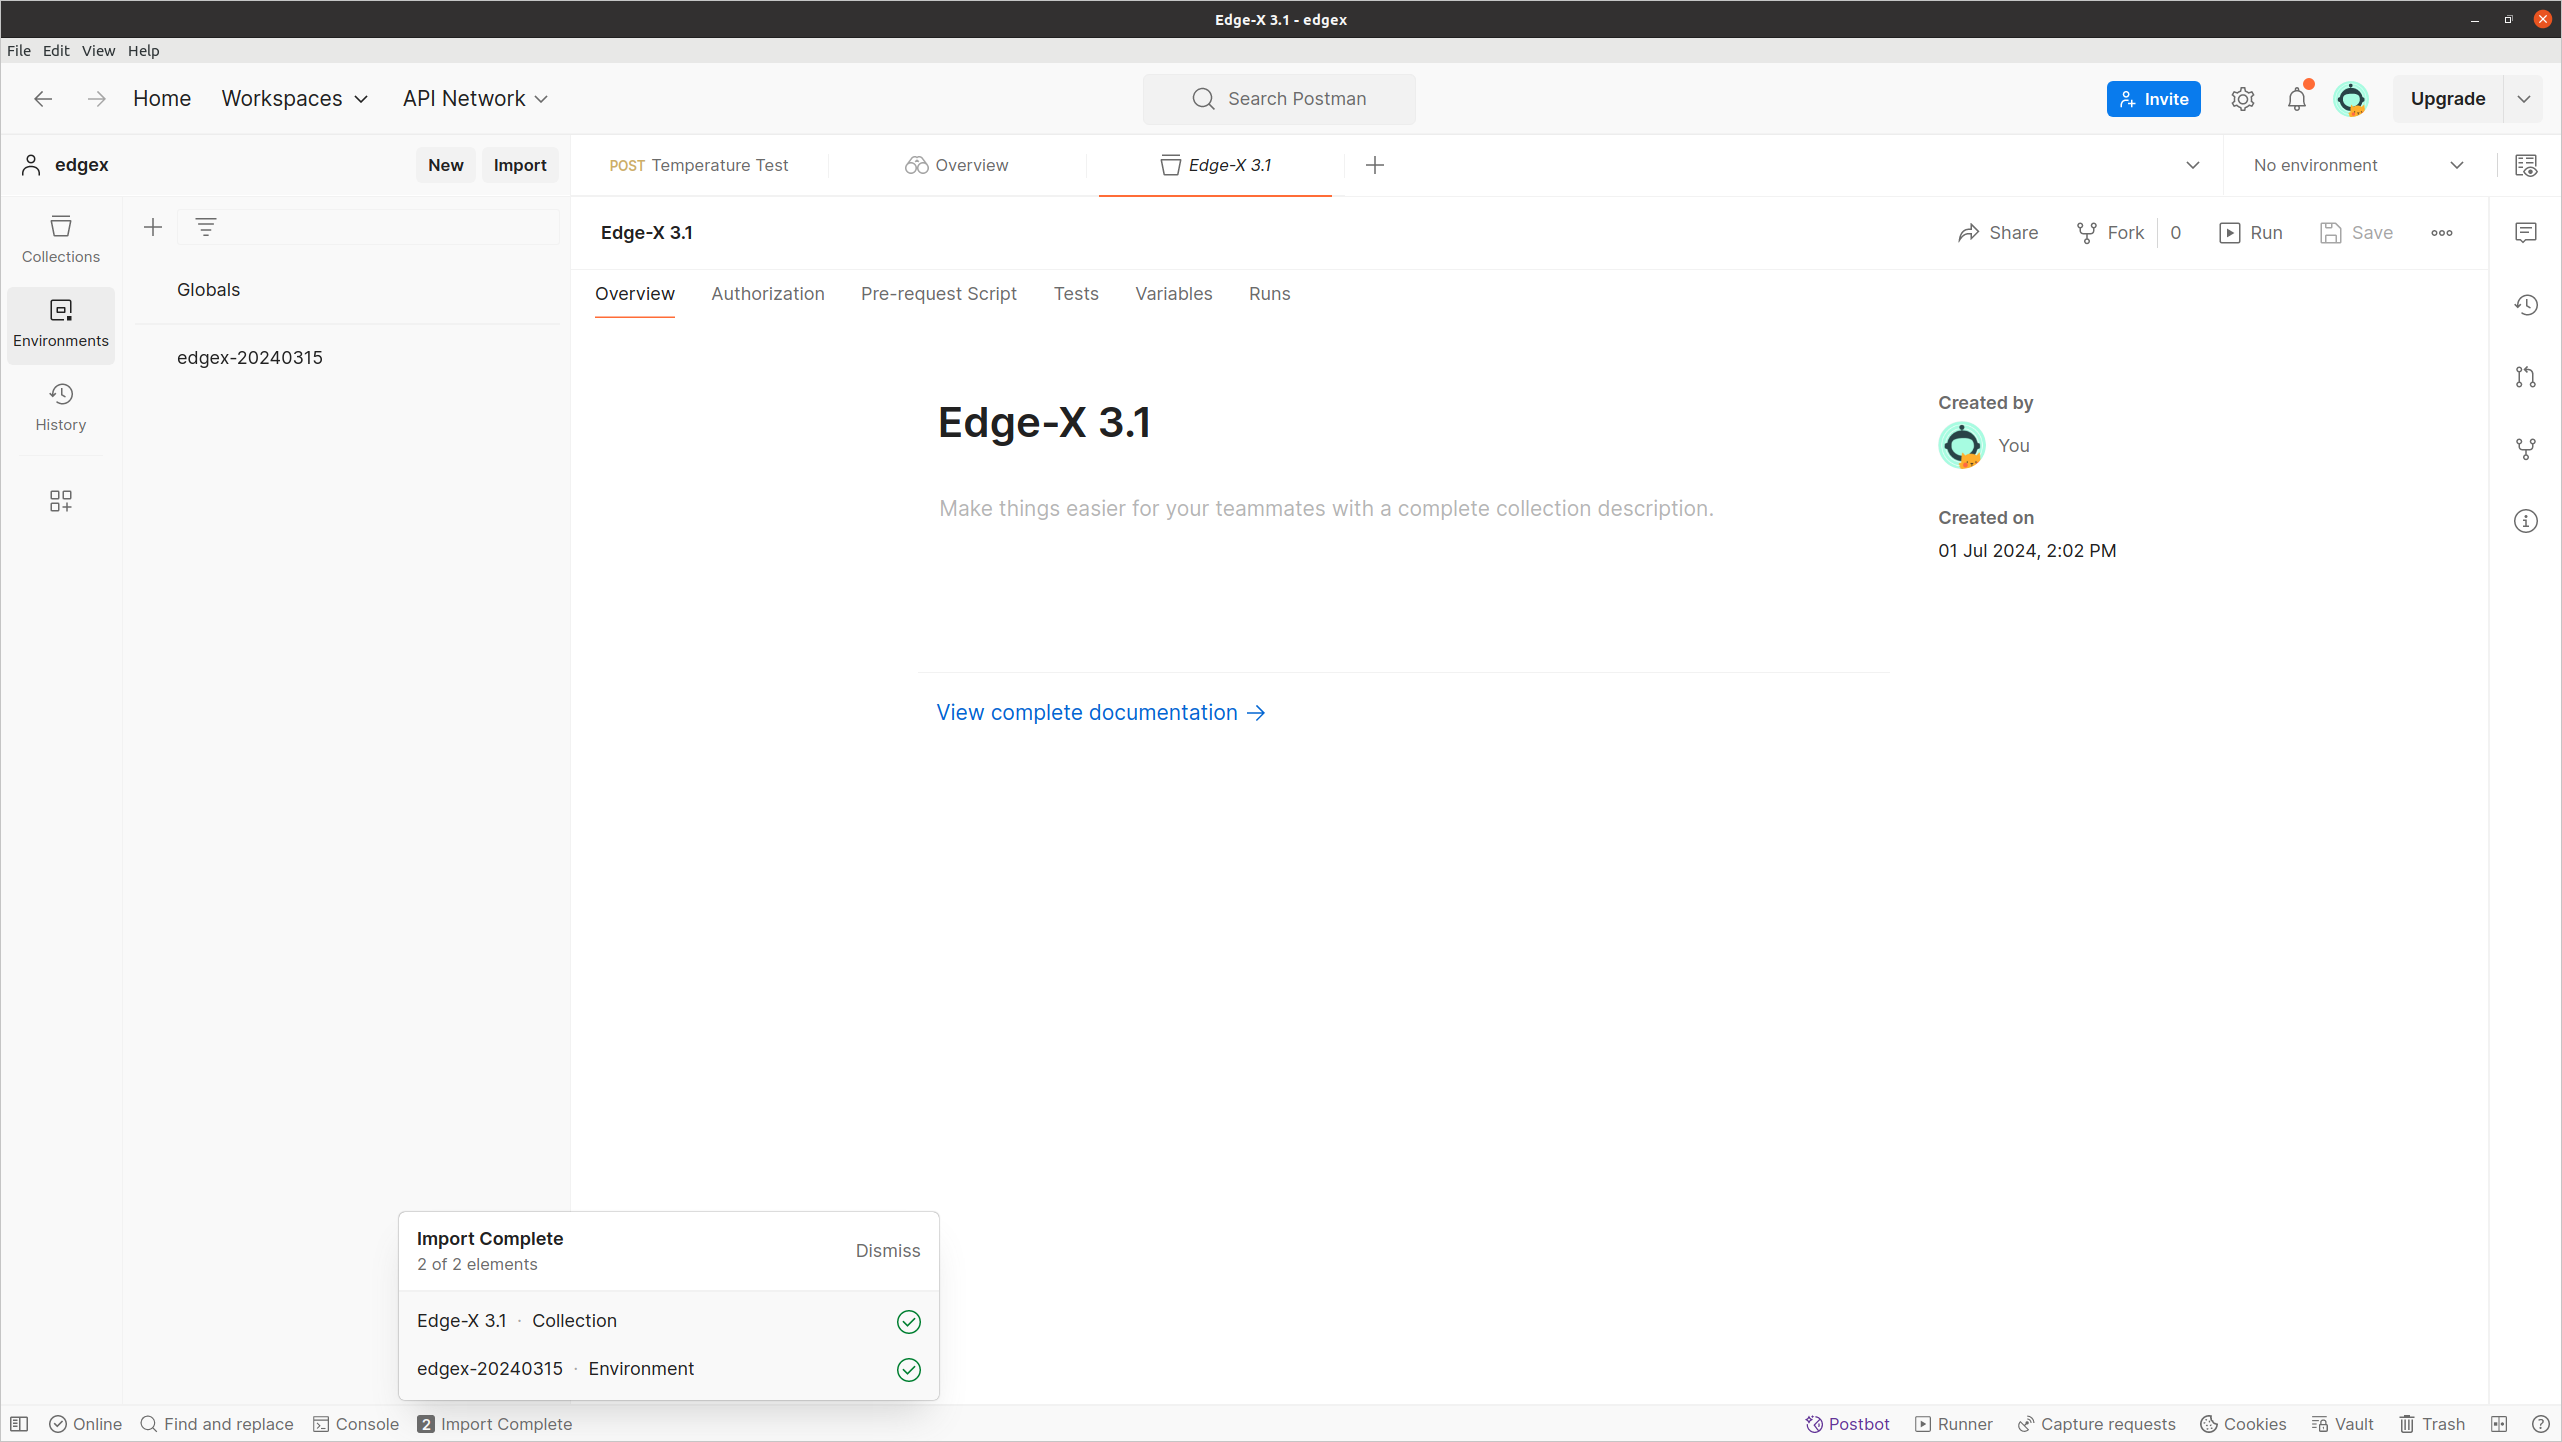Click the configure workspace sidebar grid icon
Image resolution: width=2562 pixels, height=1442 pixels.
pyautogui.click(x=60, y=501)
